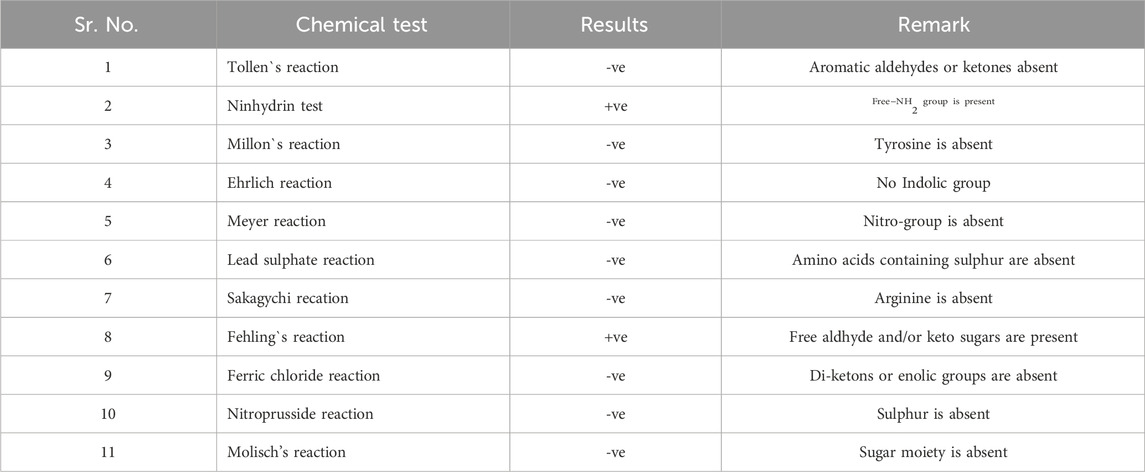
Task: Click the 'Arginine is absent' remark
Action: point(933,299)
